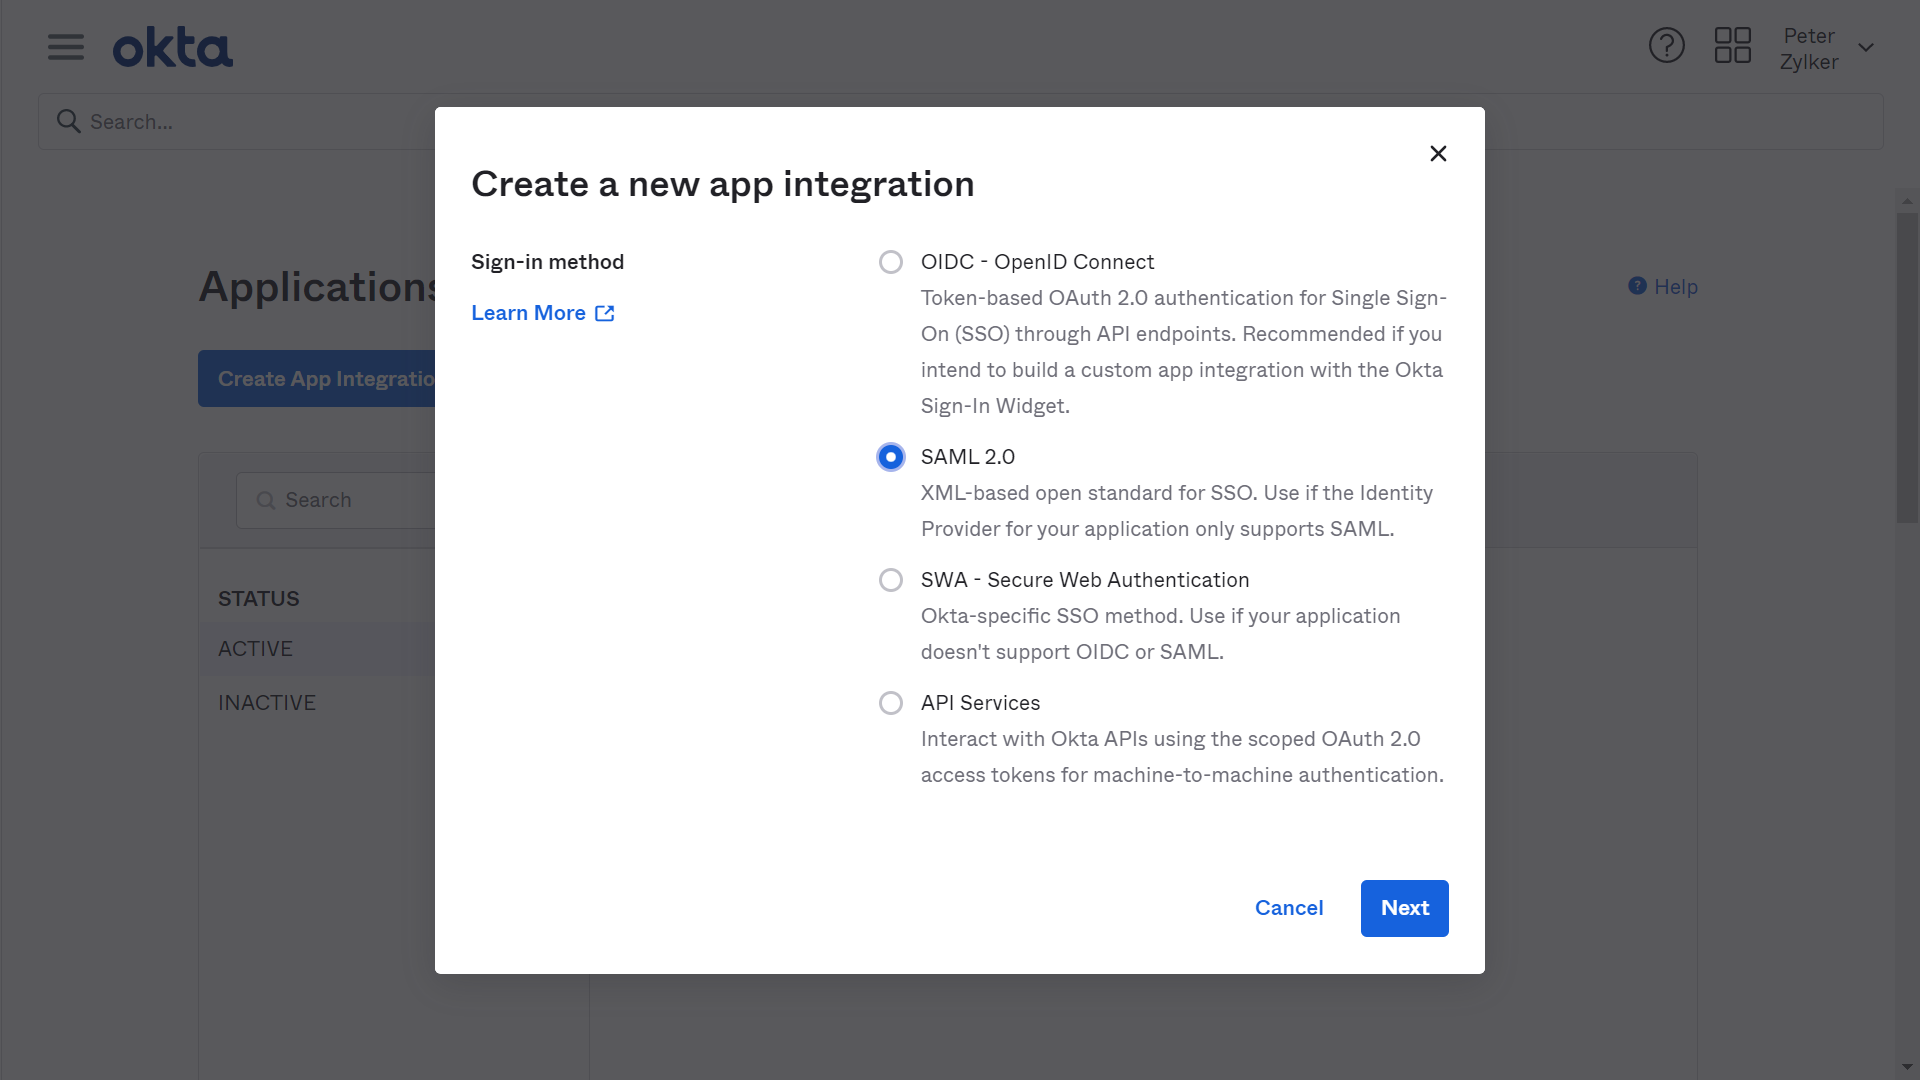Cancel the new app integration dialog
The height and width of the screenshot is (1080, 1920).
point(1289,908)
